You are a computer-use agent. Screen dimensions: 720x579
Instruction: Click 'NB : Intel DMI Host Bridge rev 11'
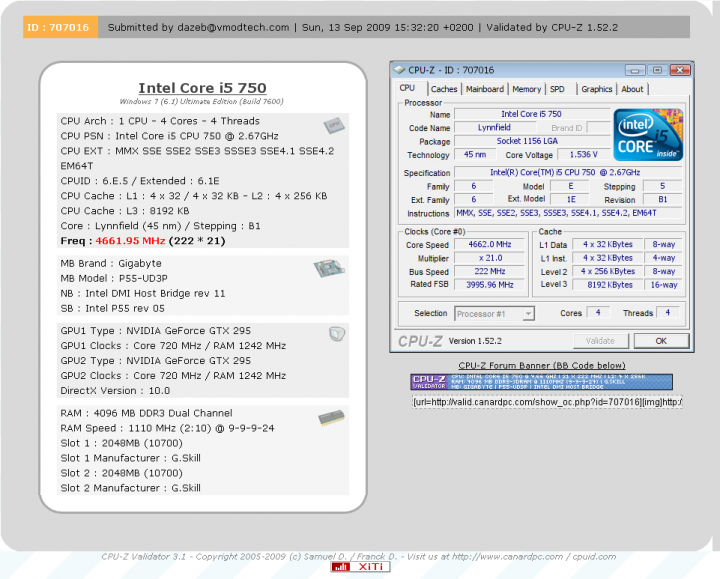tap(143, 293)
